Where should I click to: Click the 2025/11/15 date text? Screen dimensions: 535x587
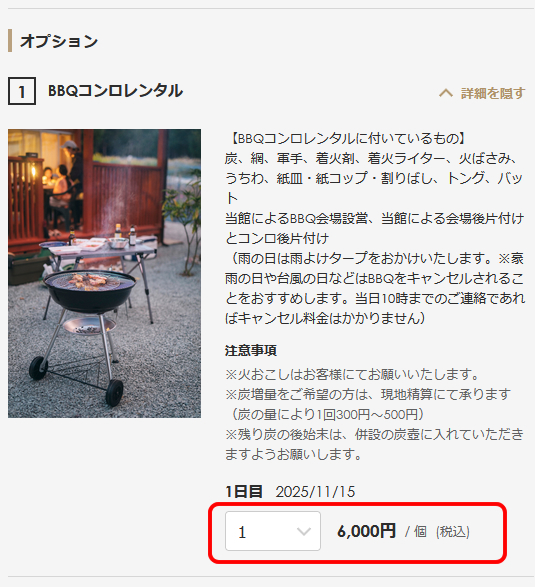(315, 492)
